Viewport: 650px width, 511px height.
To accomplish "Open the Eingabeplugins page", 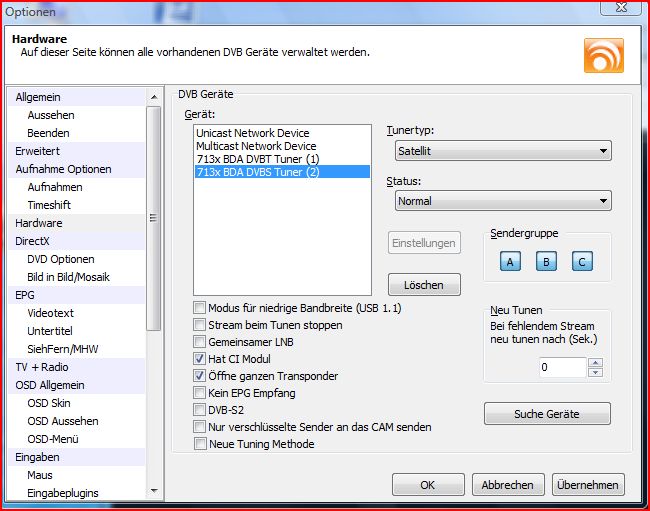I will tap(76, 493).
